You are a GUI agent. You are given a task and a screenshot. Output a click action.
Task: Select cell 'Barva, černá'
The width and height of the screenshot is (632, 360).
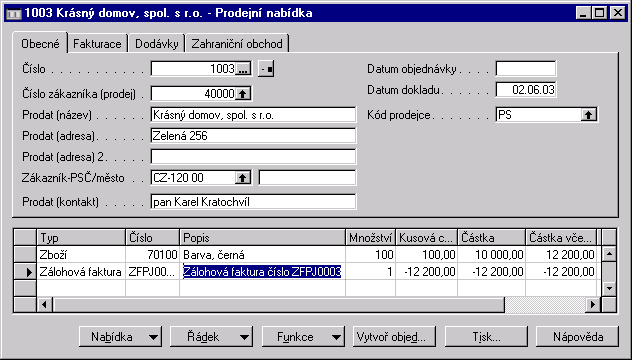pos(262,255)
